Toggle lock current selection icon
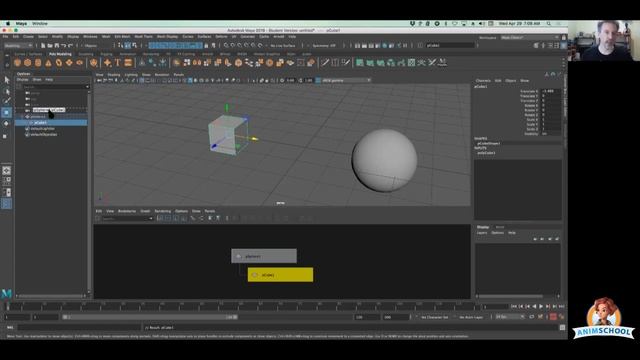This screenshot has width=640, height=360. click(206, 46)
